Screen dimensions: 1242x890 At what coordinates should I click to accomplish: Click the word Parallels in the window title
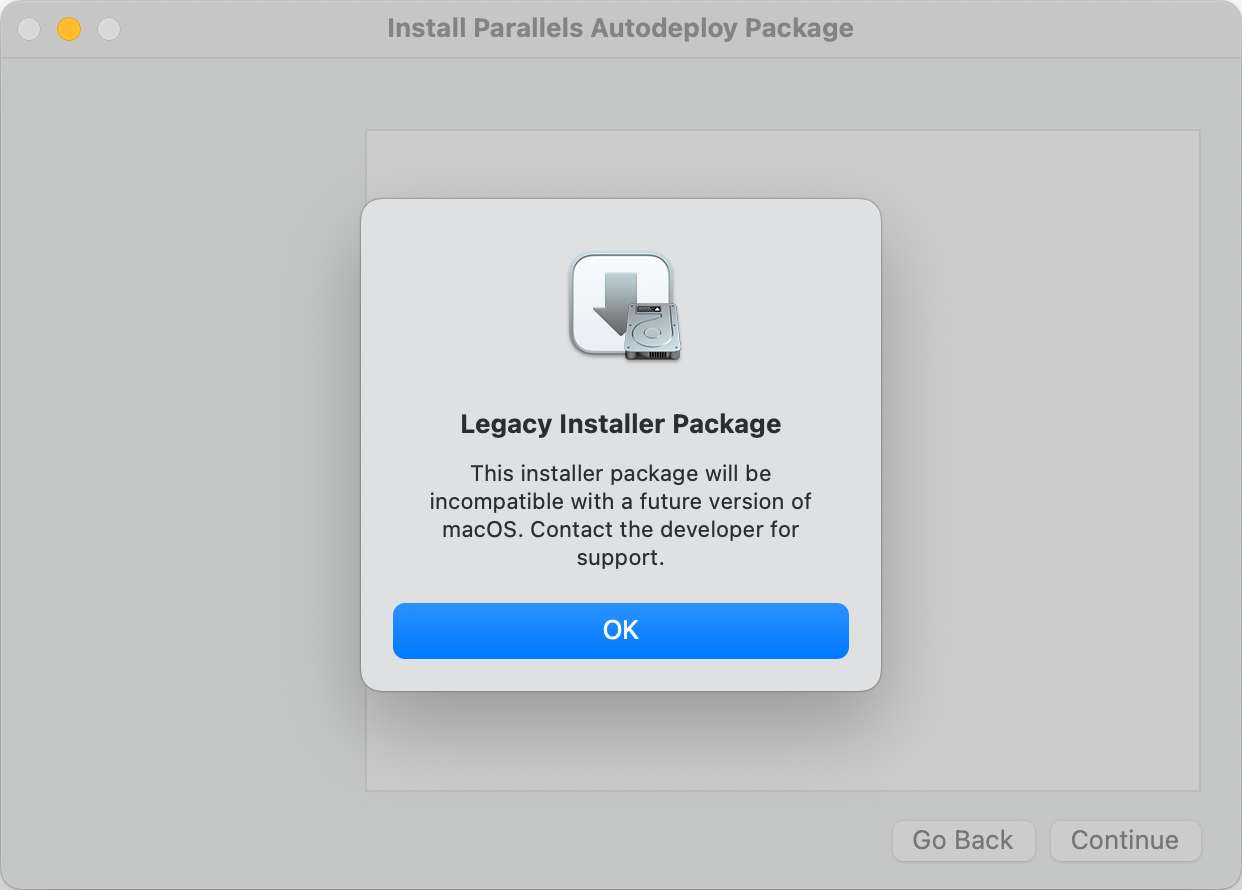coord(527,28)
